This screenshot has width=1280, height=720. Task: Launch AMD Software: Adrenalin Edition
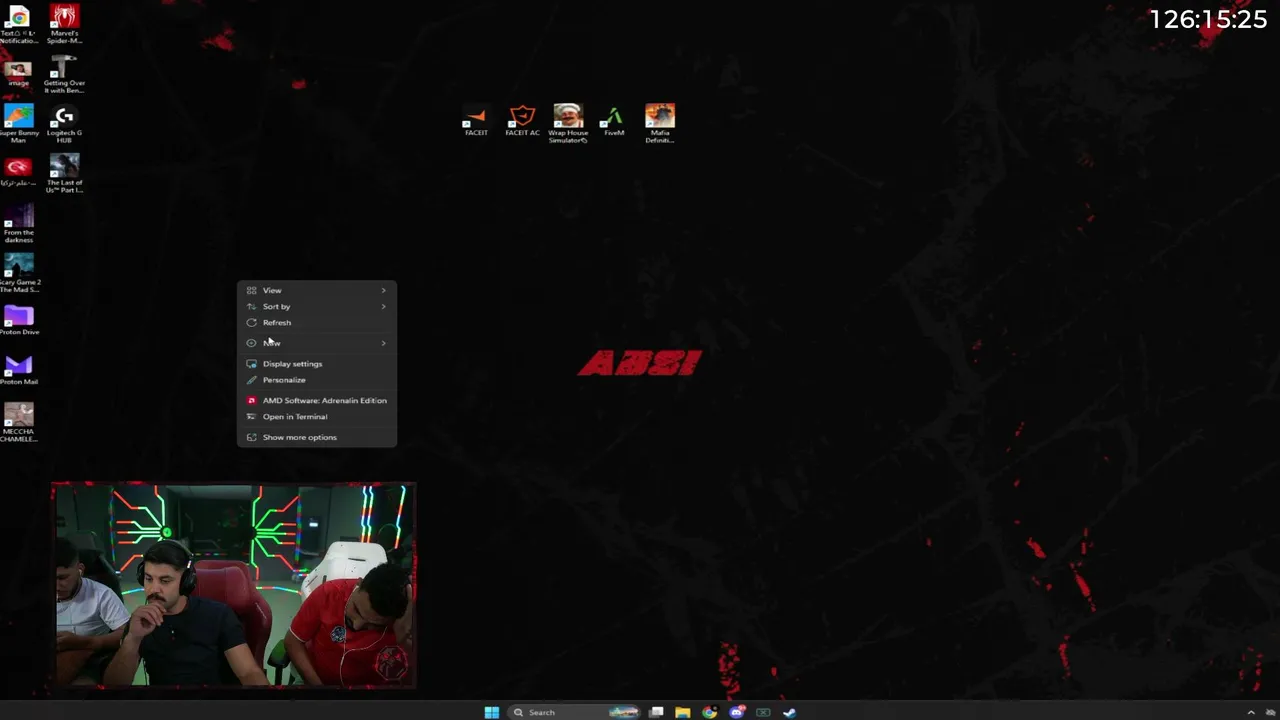(x=317, y=400)
